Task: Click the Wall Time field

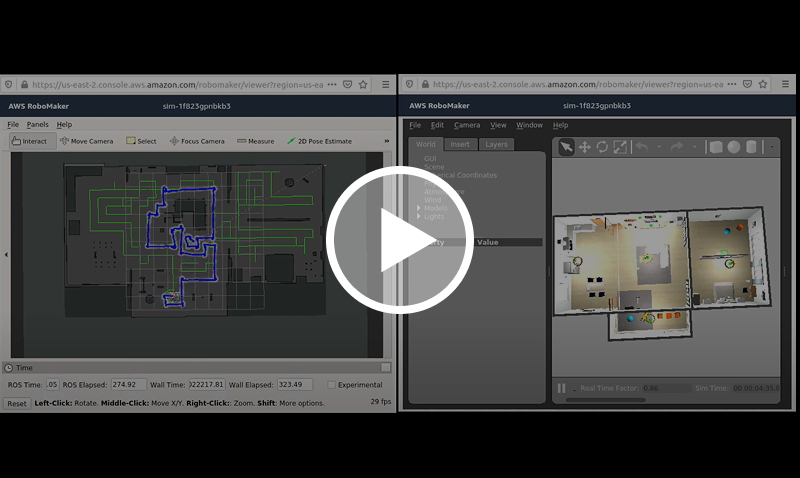Action: 207,385
